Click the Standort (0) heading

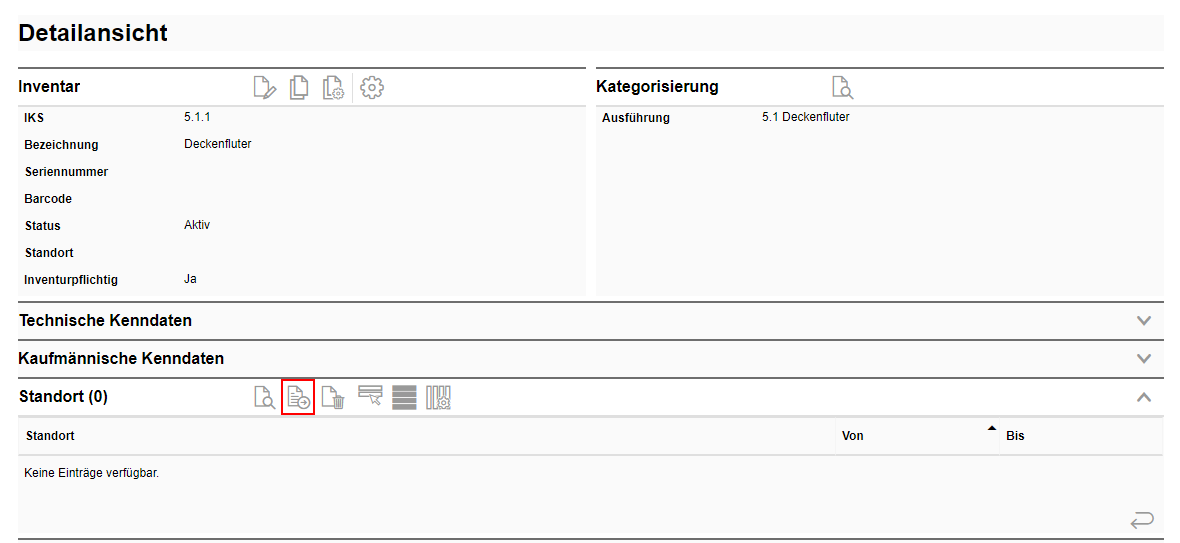pos(63,397)
